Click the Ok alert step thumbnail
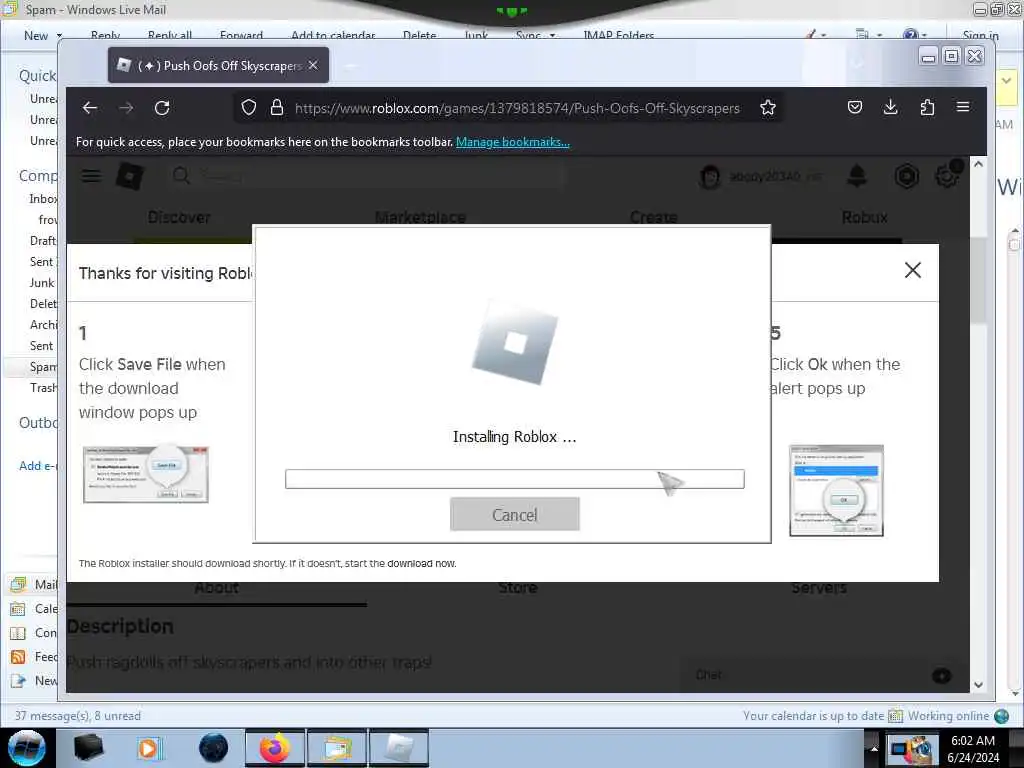Viewport: 1024px width, 768px height. pos(837,490)
